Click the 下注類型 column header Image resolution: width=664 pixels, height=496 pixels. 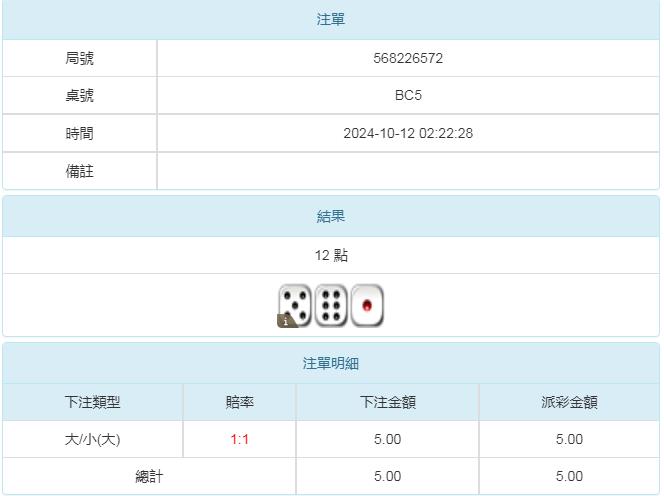tap(93, 402)
